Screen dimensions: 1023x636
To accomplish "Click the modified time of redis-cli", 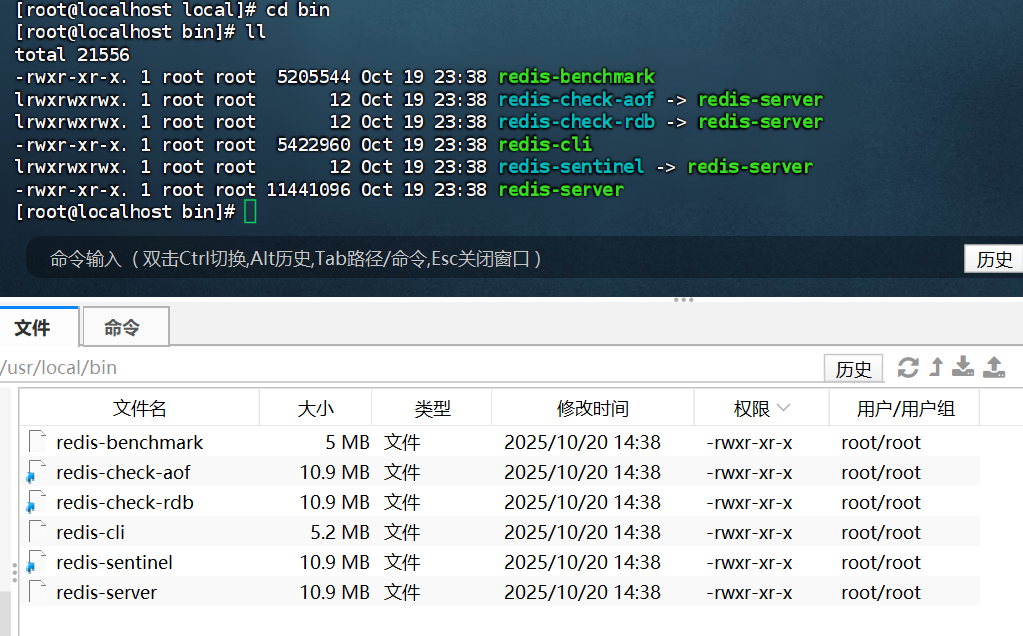I will pyautogui.click(x=582, y=532).
